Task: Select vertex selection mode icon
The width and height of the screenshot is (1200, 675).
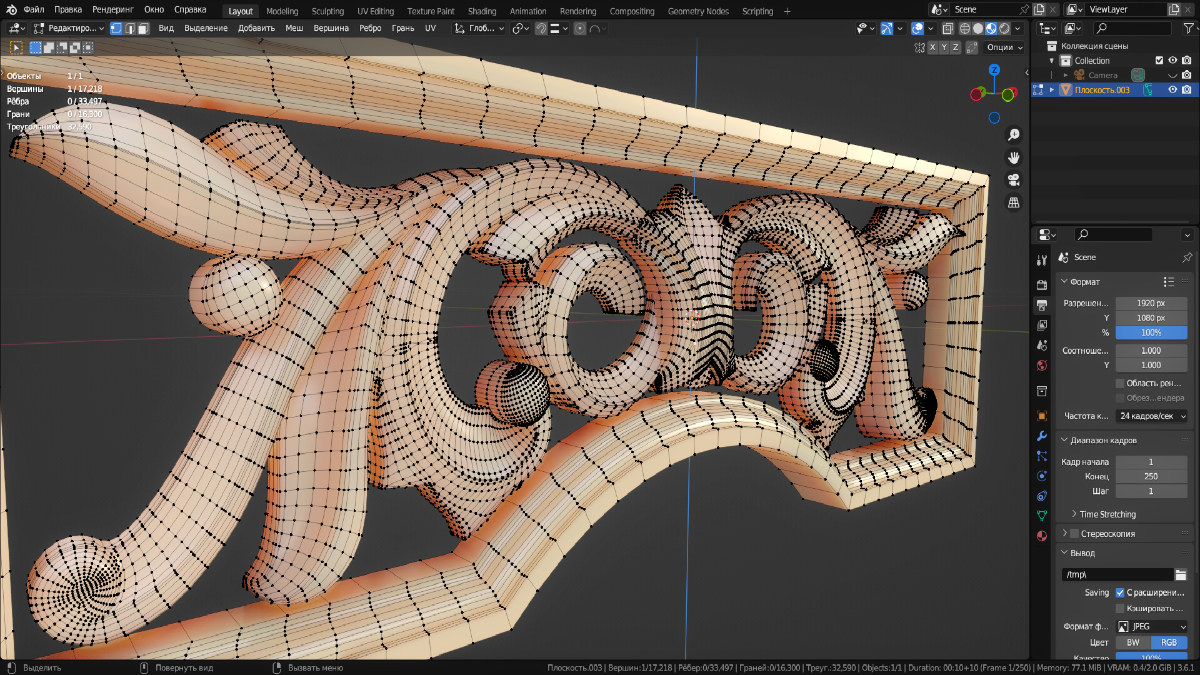Action: point(116,28)
